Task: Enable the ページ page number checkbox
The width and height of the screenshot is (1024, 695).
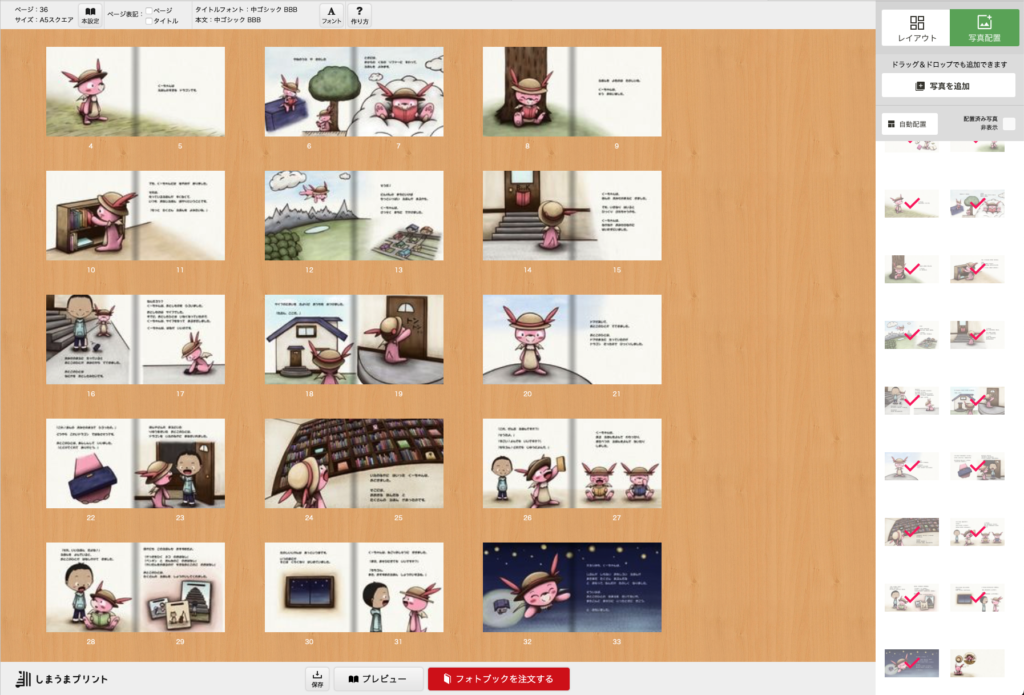Action: click(150, 10)
